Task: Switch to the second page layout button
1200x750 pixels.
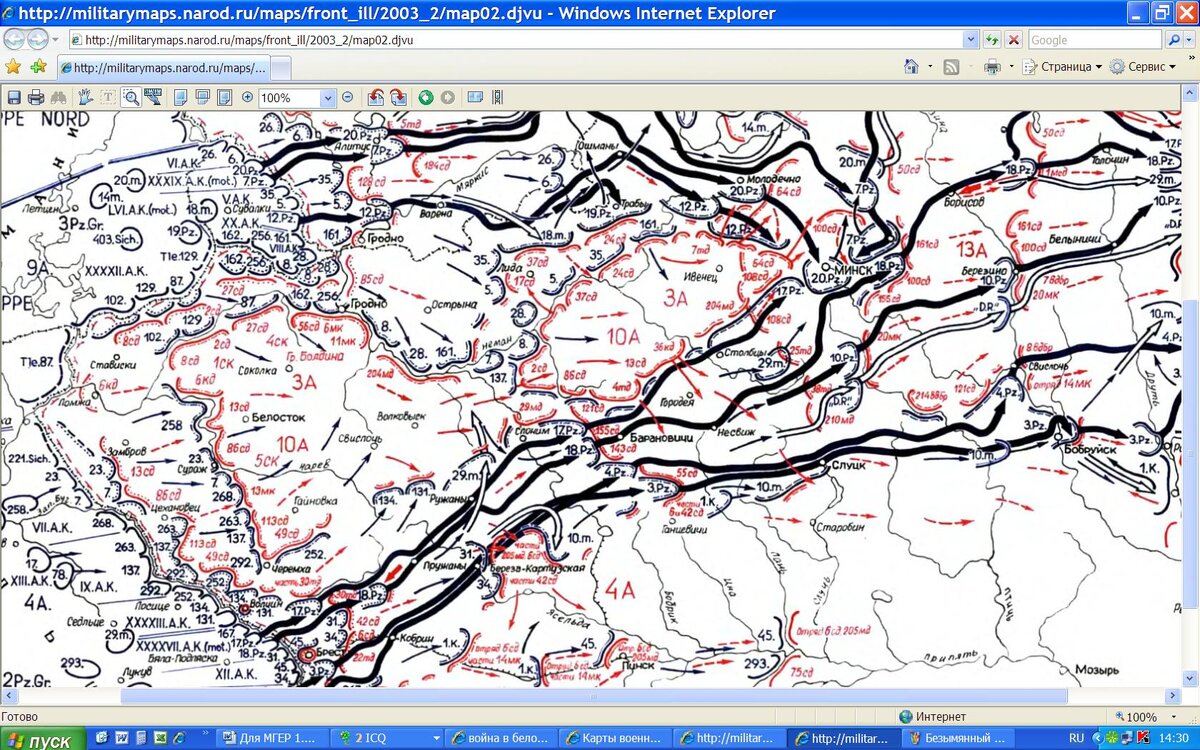Action: coord(203,98)
